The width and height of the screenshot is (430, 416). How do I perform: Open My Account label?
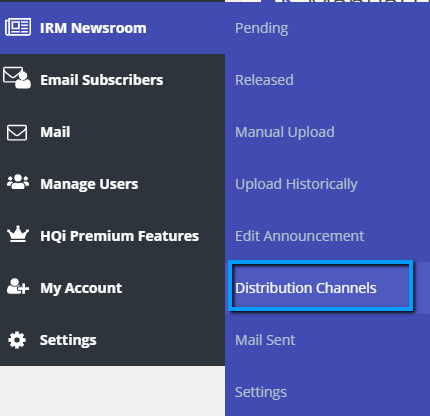pos(81,288)
